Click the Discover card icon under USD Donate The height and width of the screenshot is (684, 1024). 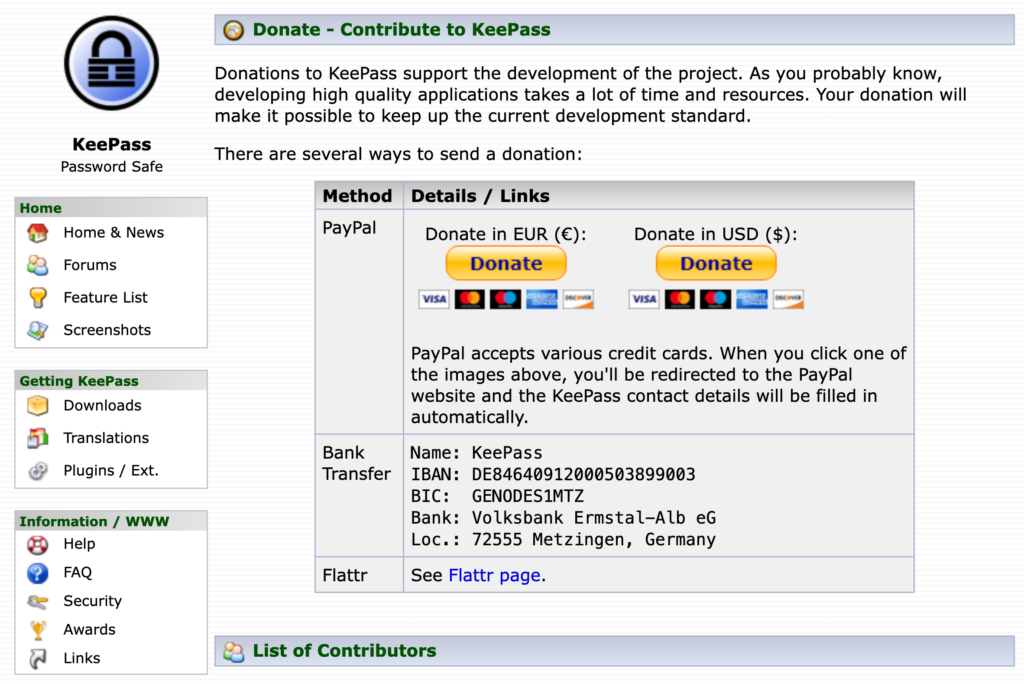[x=788, y=299]
